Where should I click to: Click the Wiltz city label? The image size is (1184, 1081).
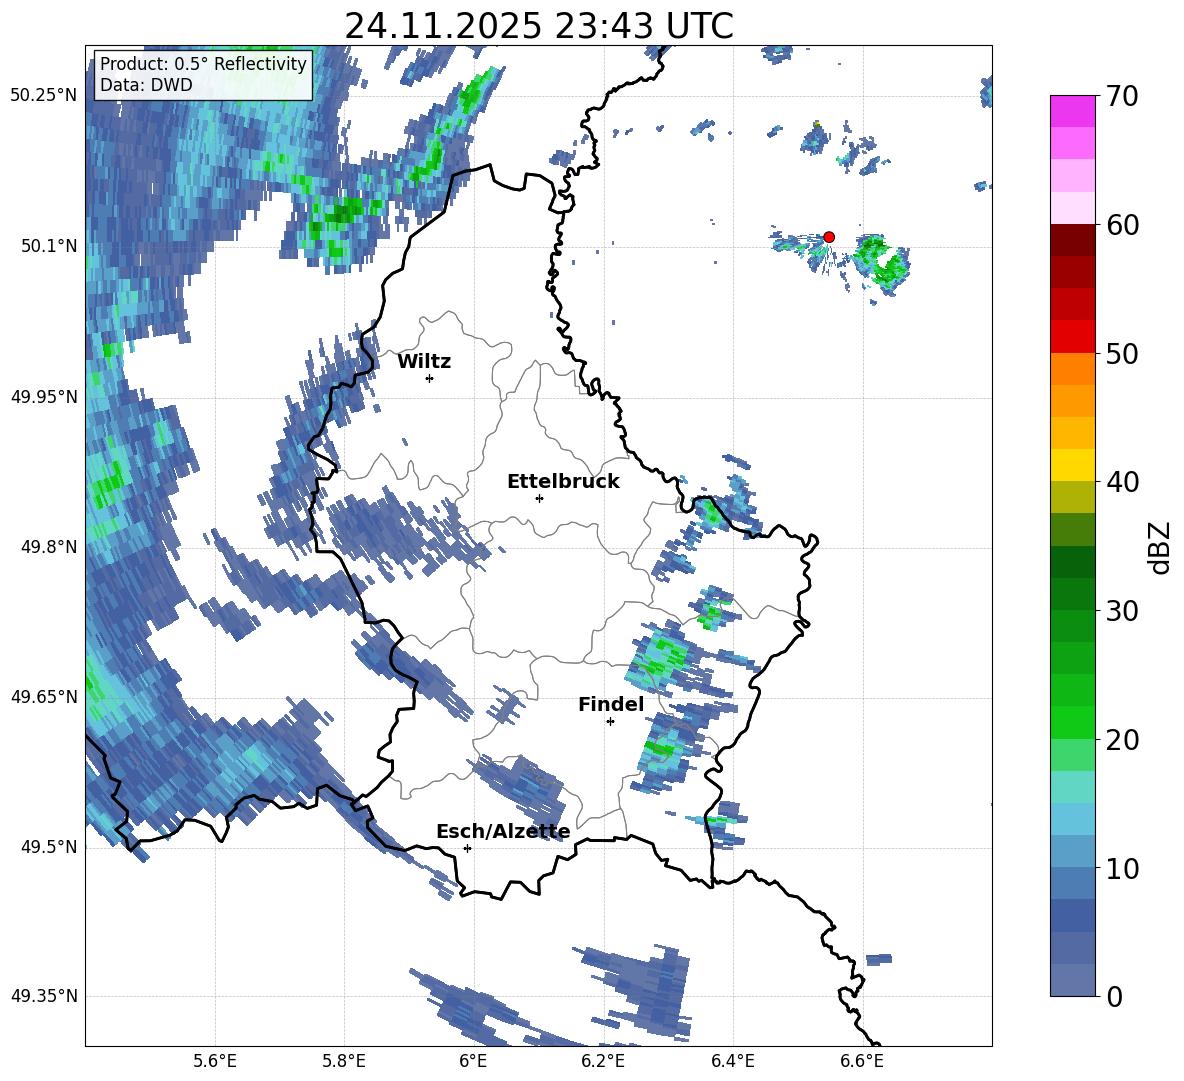[x=424, y=362]
